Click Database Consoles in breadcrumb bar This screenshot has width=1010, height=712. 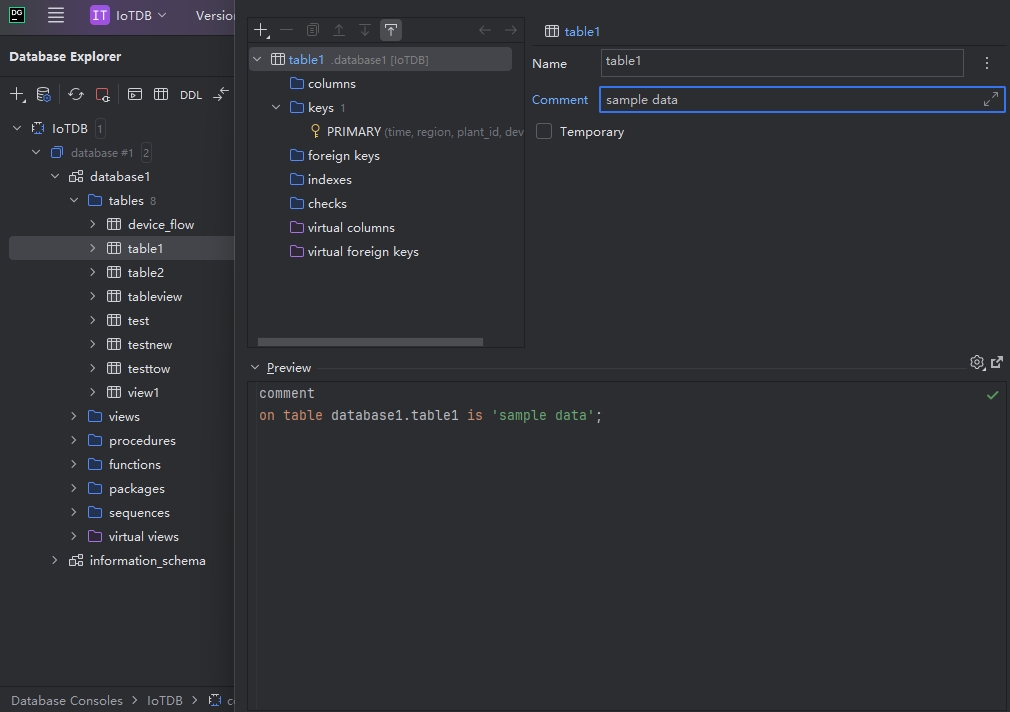click(x=66, y=700)
